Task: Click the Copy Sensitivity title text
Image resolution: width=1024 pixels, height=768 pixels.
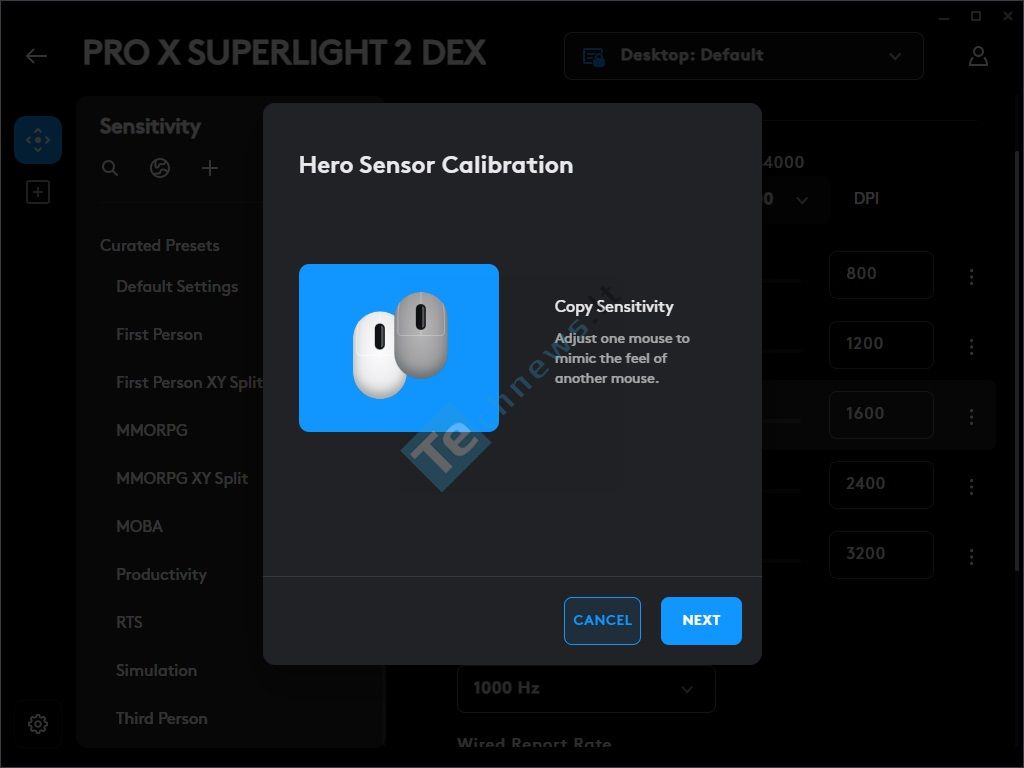Action: (x=614, y=306)
